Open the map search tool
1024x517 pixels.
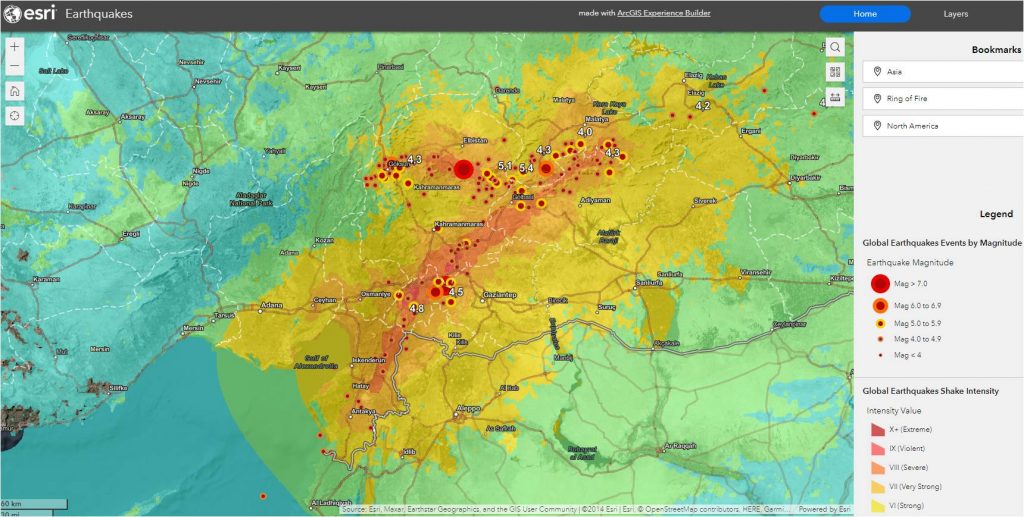(x=835, y=47)
